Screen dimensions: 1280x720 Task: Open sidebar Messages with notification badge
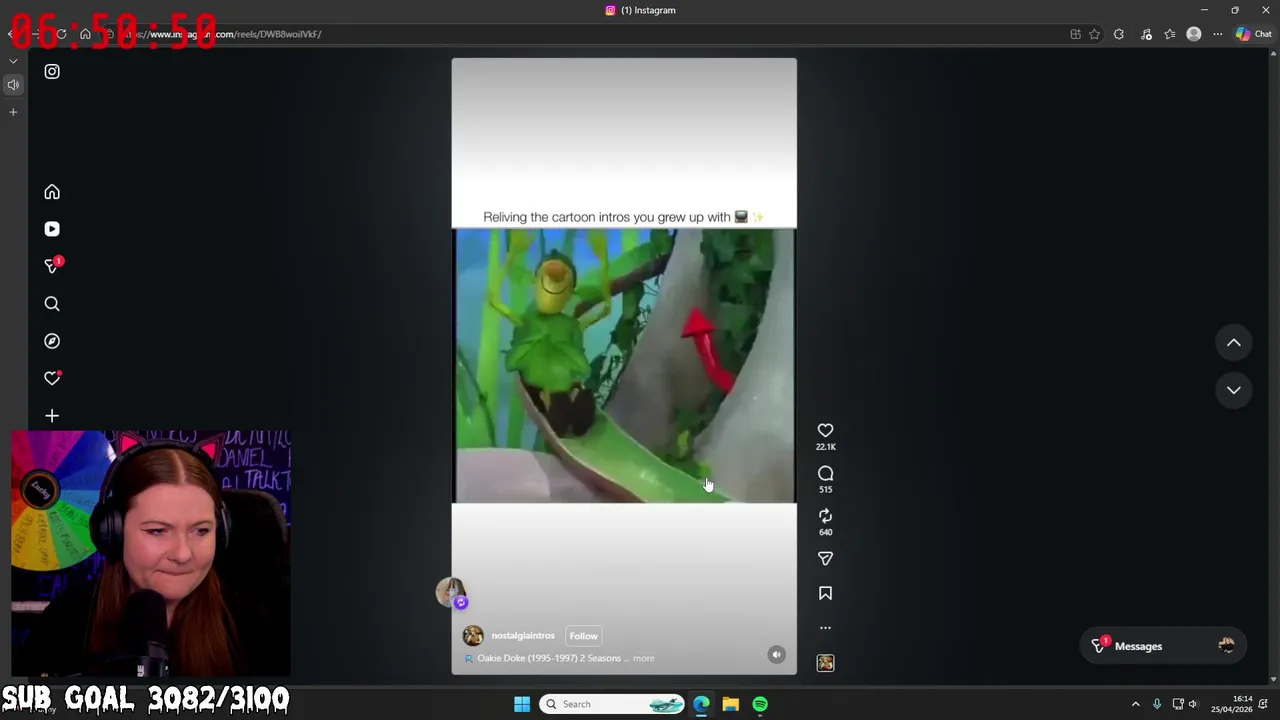(53, 266)
